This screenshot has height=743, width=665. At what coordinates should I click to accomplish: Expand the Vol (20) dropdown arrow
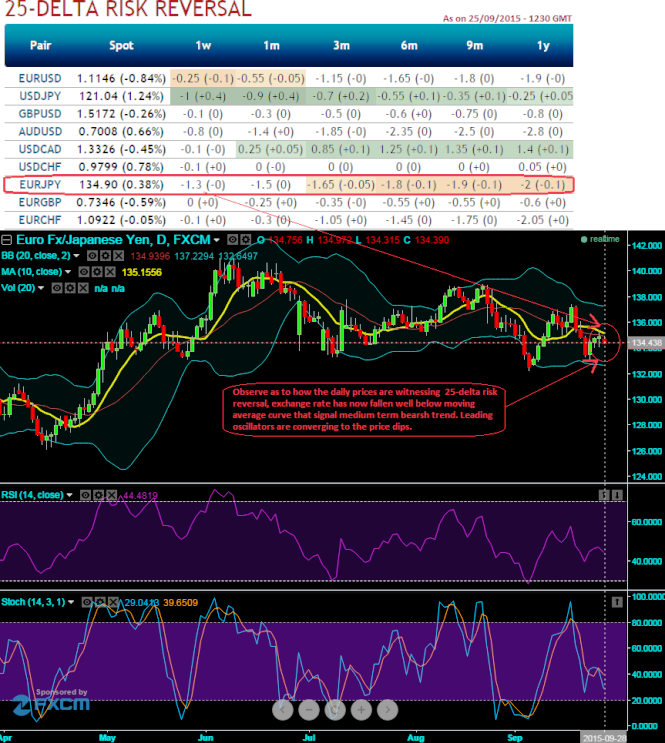pos(41,288)
